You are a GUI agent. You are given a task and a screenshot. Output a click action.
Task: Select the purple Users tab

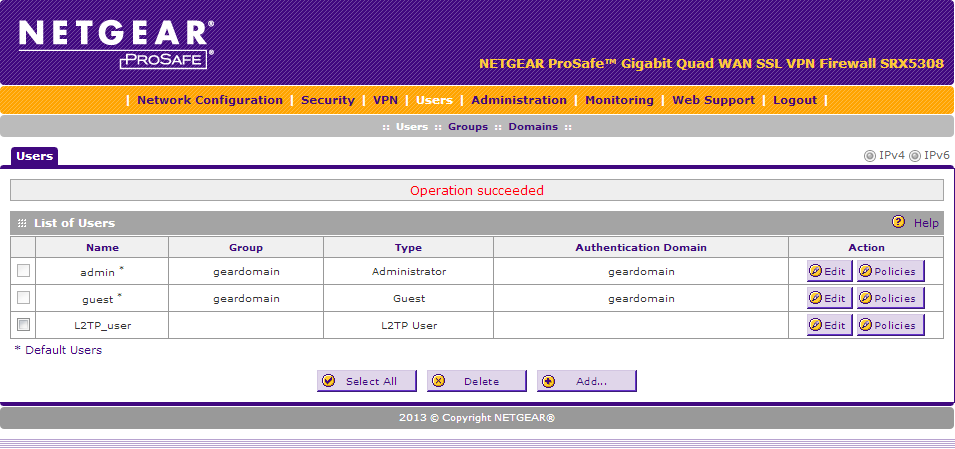click(35, 156)
